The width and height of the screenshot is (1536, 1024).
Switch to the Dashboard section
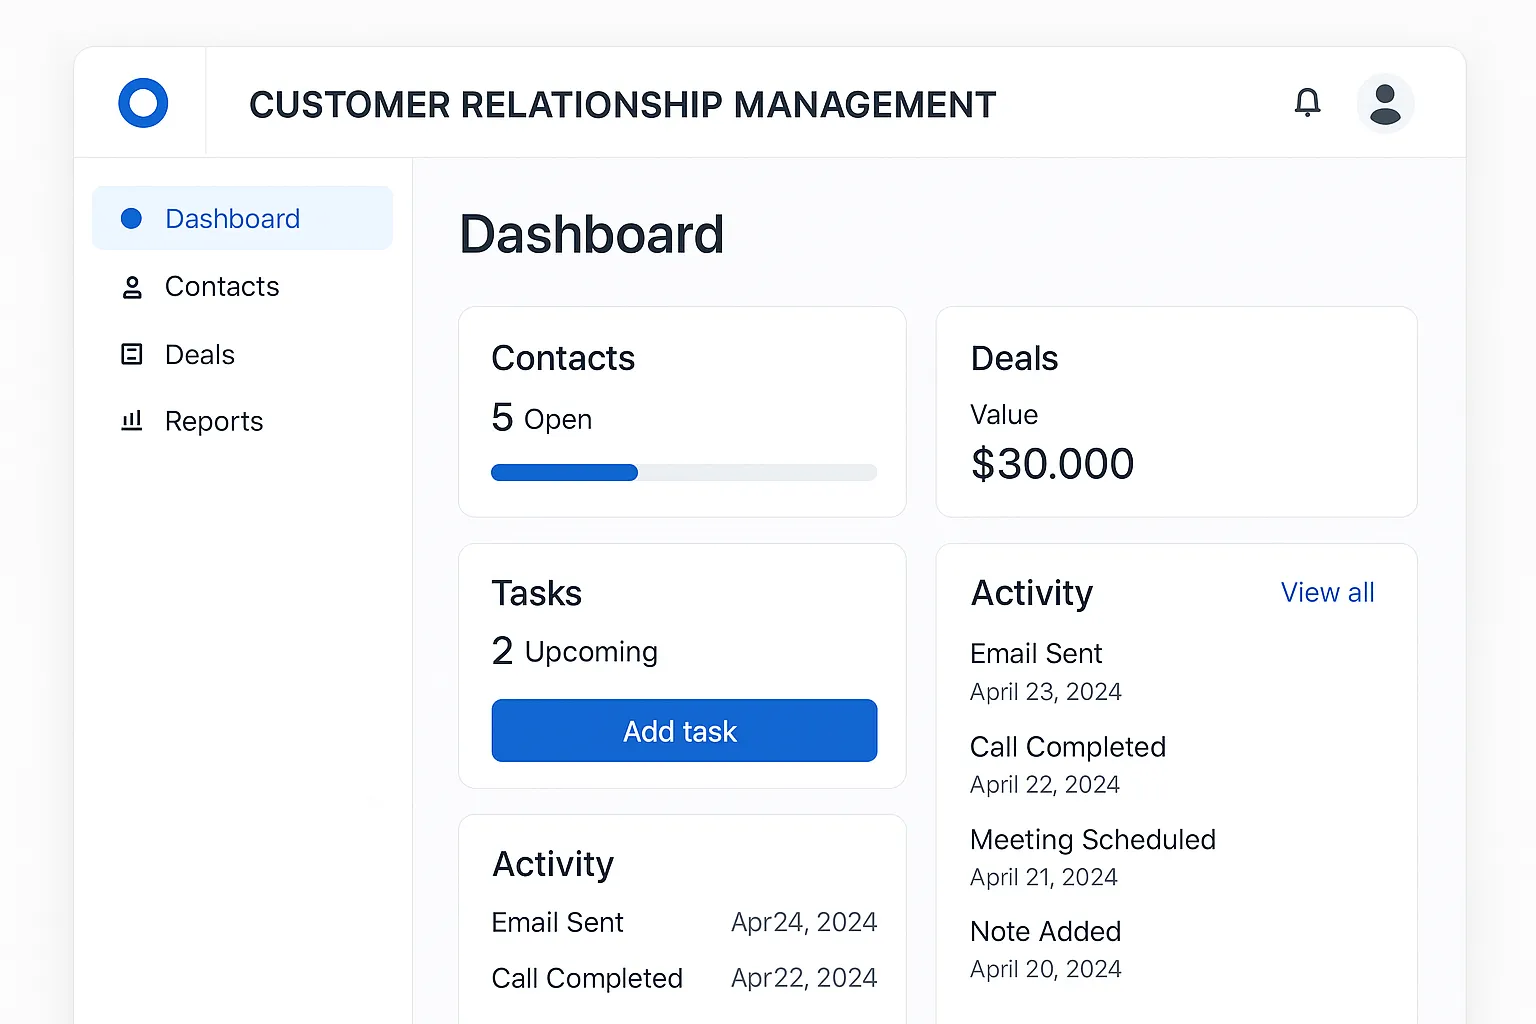pos(232,218)
